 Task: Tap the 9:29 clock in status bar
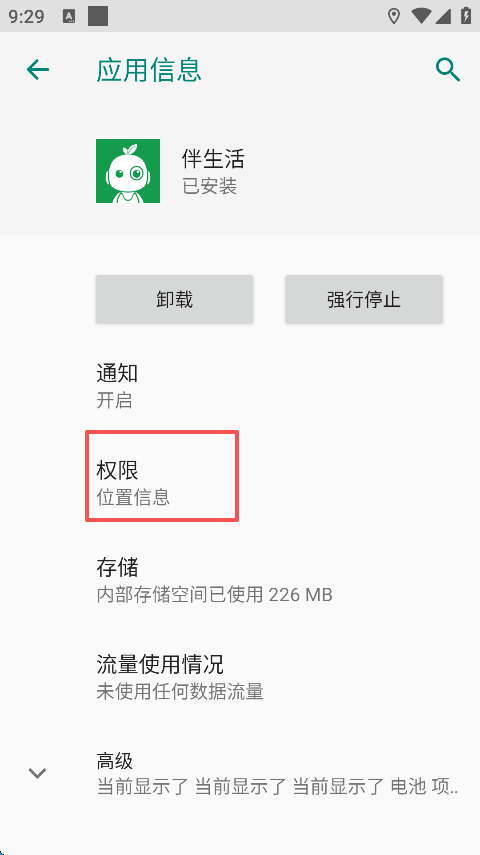(x=27, y=16)
